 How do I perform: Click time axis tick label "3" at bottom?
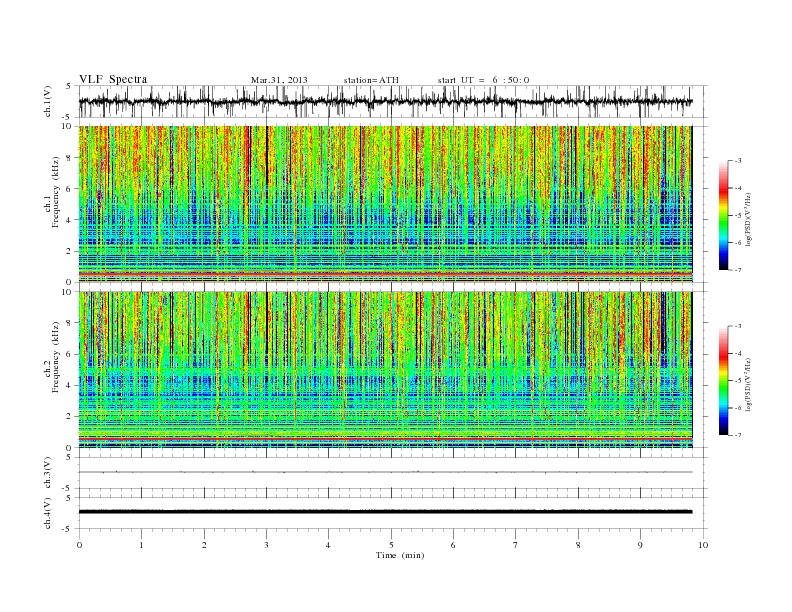click(x=266, y=545)
